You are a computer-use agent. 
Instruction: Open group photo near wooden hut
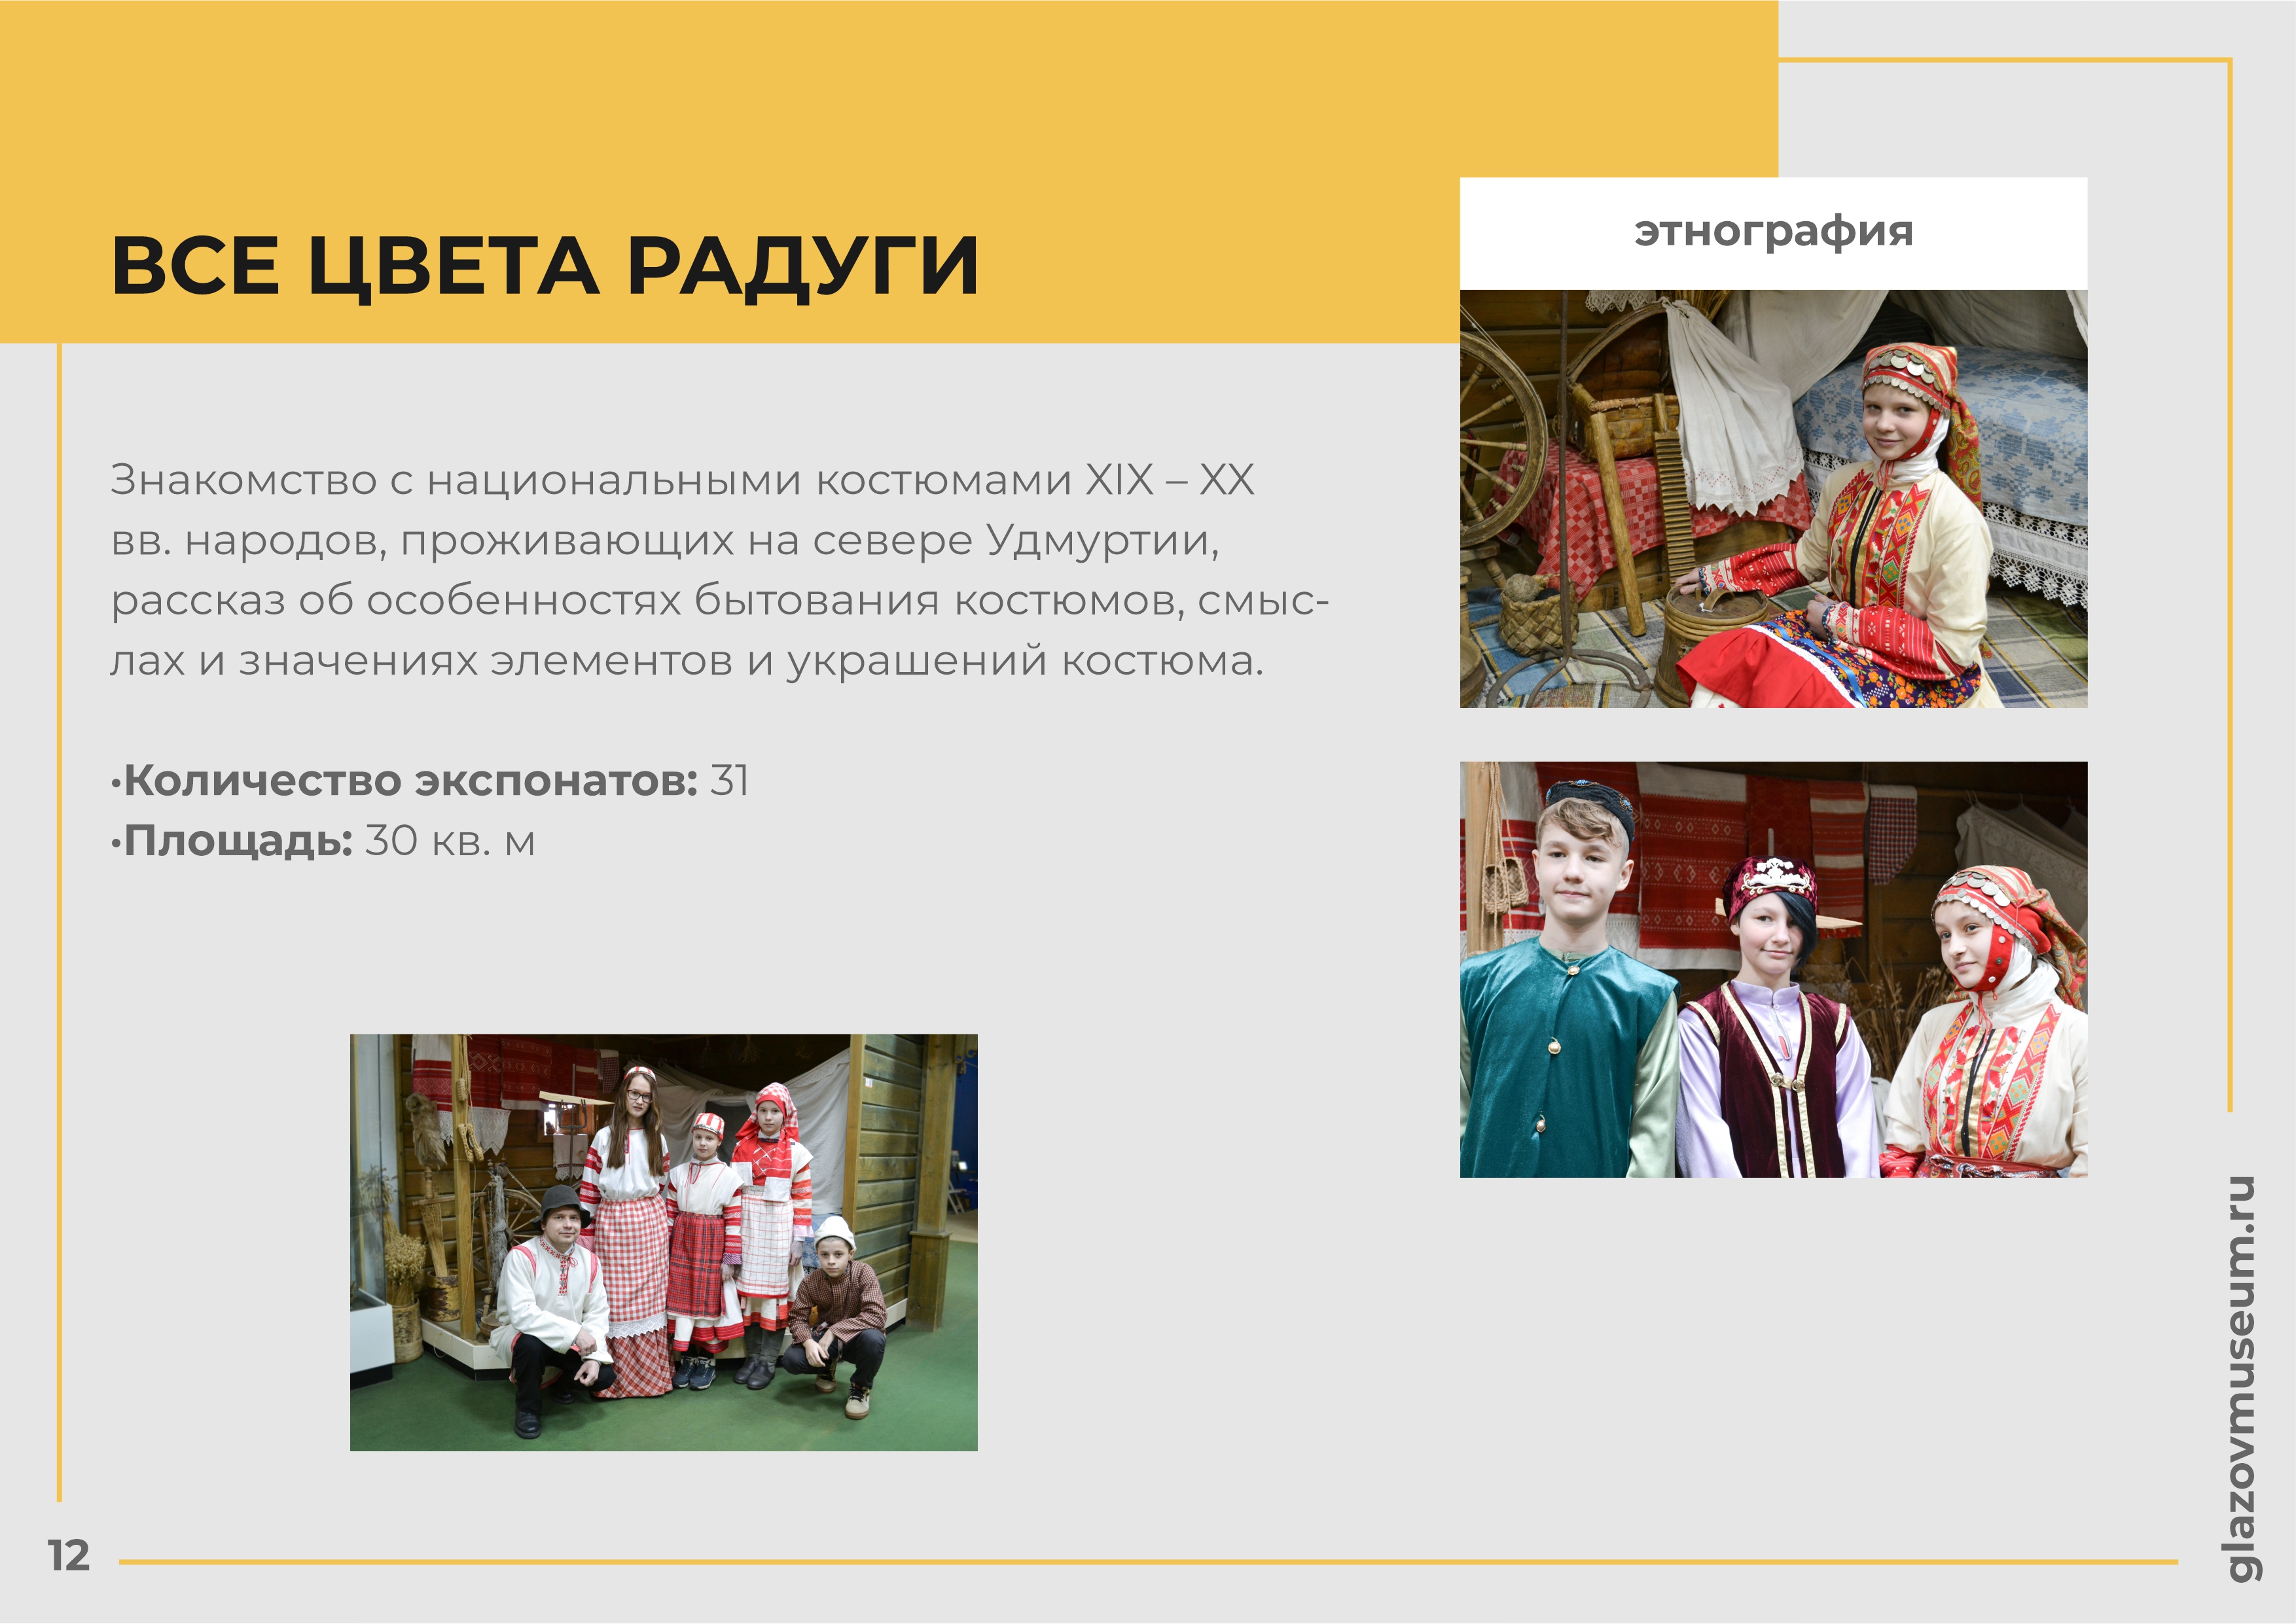[663, 1241]
